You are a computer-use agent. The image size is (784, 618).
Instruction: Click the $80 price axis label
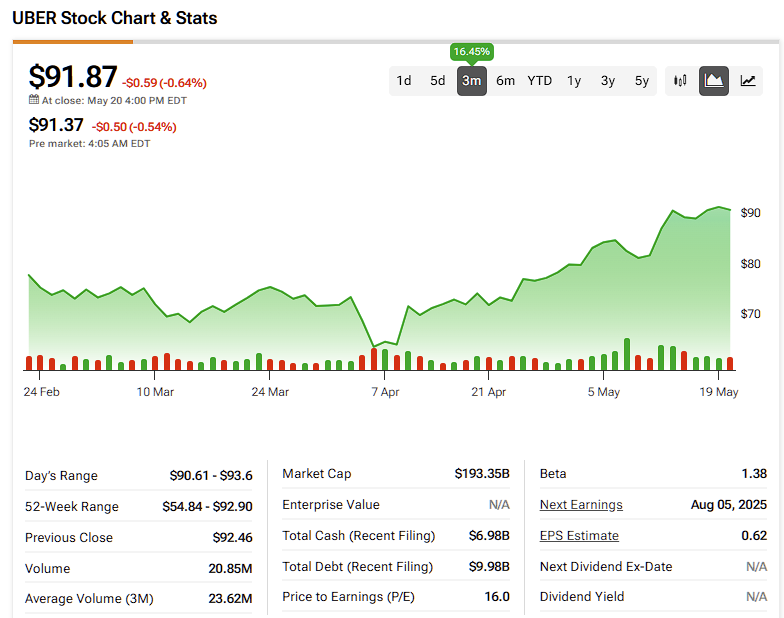[750, 264]
